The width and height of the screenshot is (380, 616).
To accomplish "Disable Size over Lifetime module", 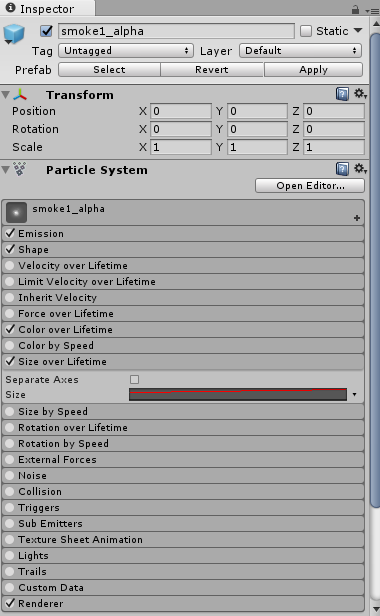I will [10, 361].
